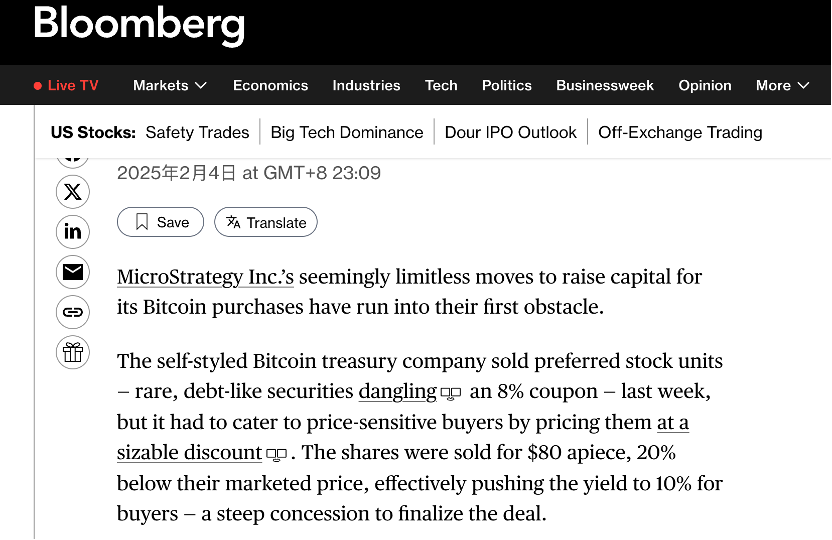Share article on X
The width and height of the screenshot is (832, 540).
pos(73,192)
